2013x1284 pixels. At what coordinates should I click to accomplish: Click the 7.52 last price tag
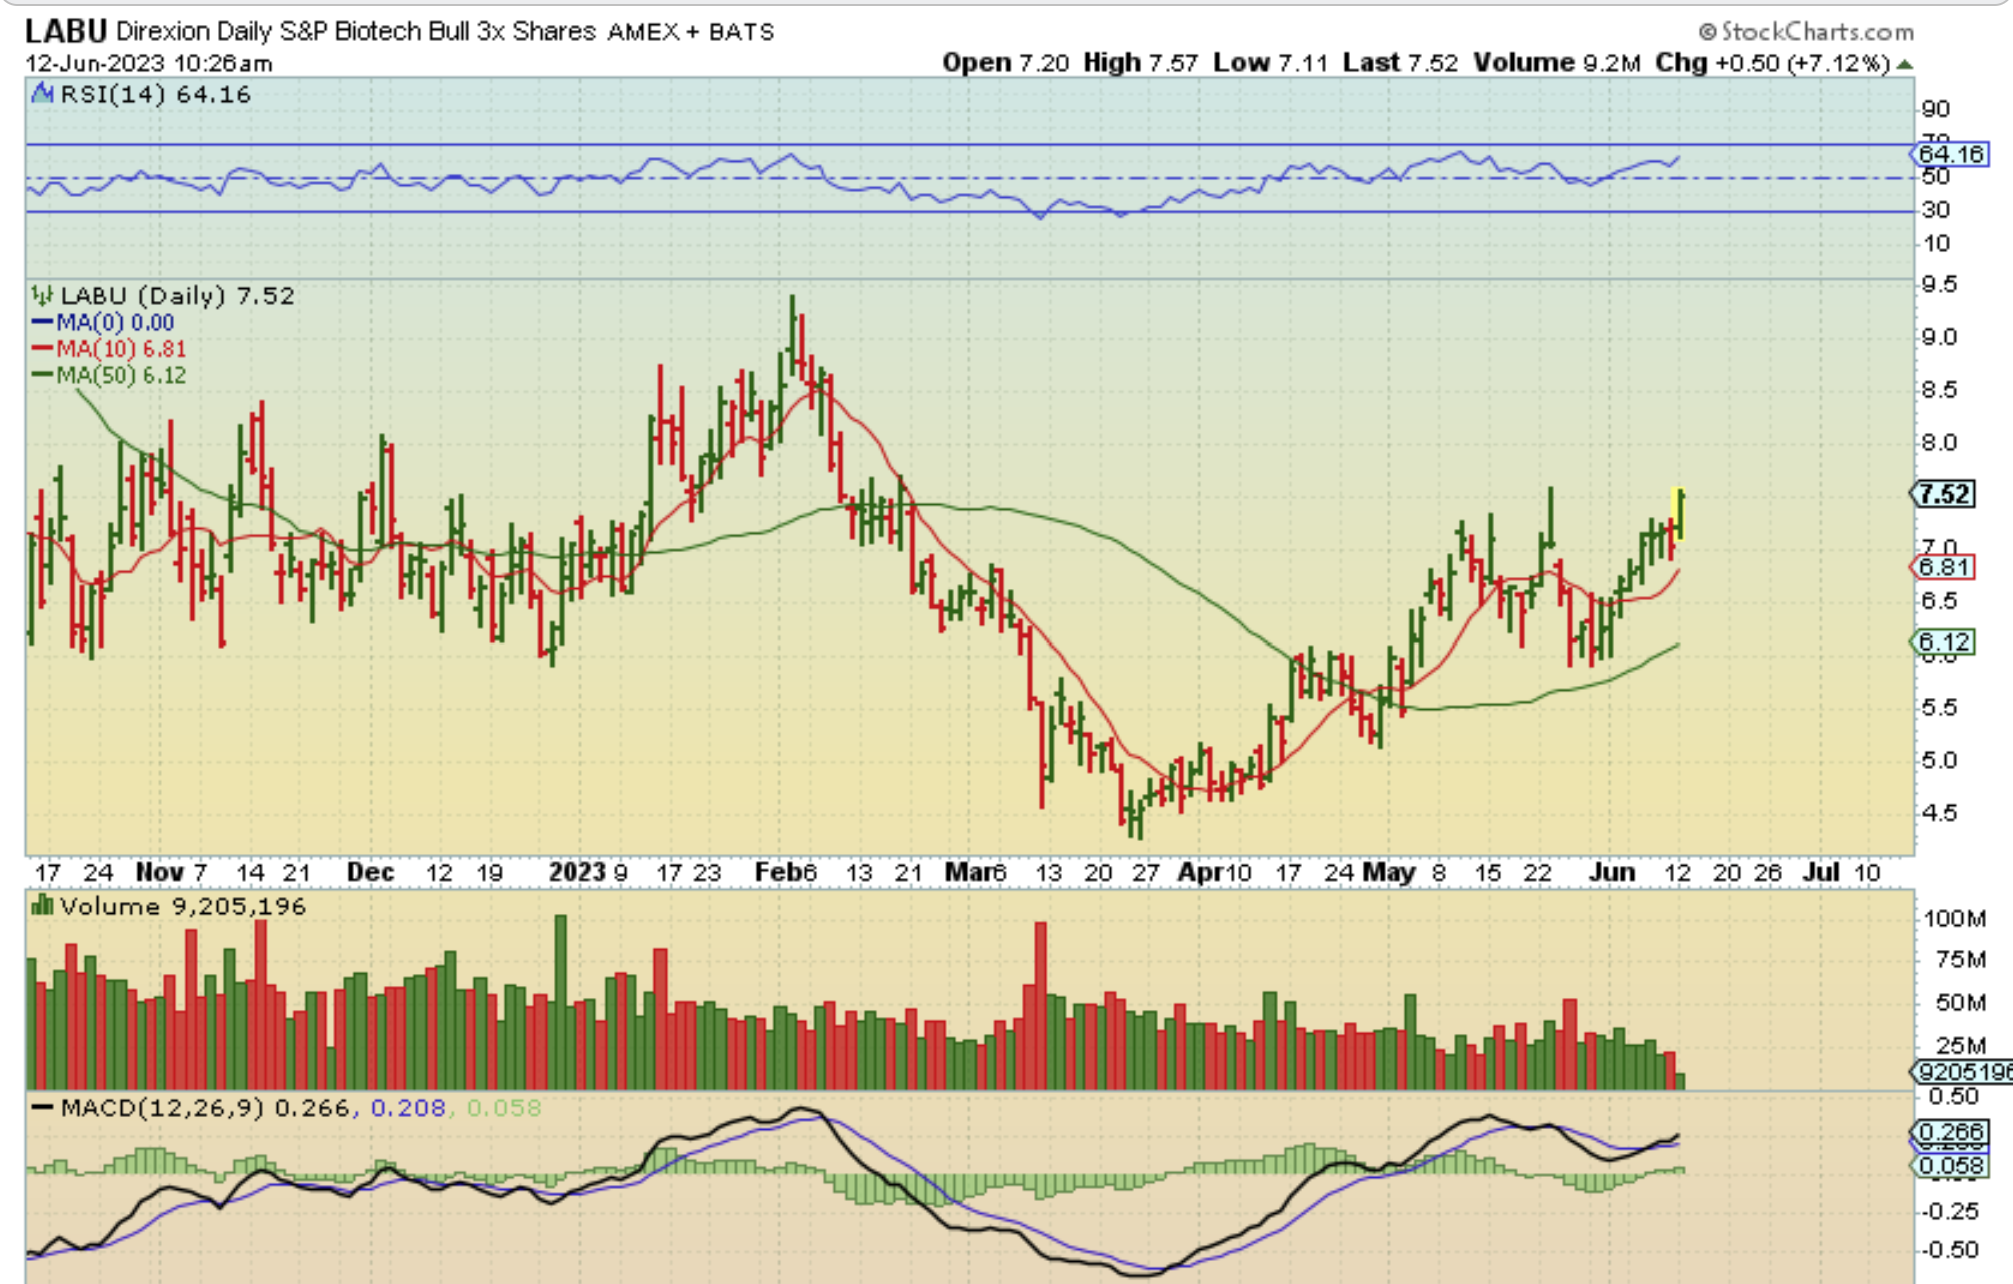(x=1944, y=494)
